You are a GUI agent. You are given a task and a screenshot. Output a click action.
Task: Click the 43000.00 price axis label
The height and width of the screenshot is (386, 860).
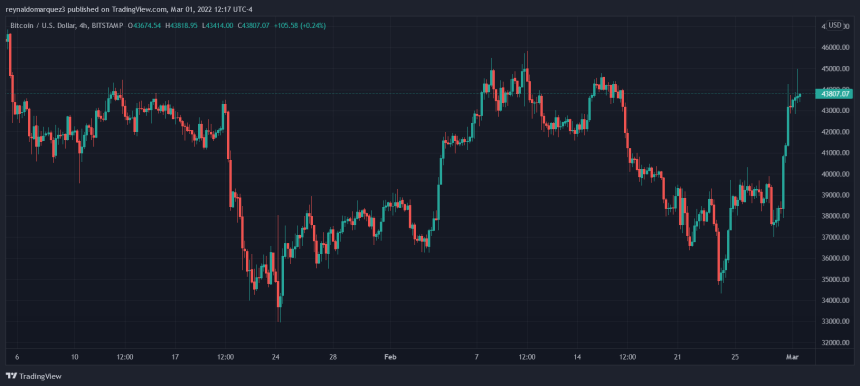(x=836, y=111)
